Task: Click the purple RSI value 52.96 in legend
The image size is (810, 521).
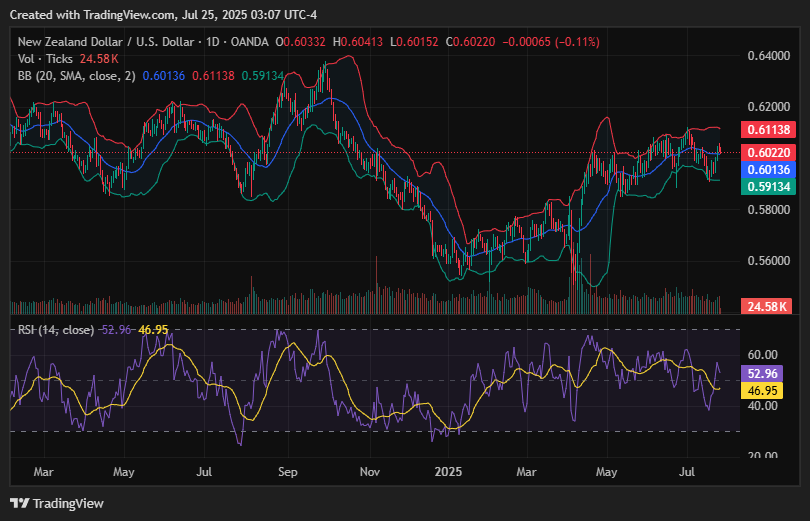Action: pyautogui.click(x=116, y=329)
